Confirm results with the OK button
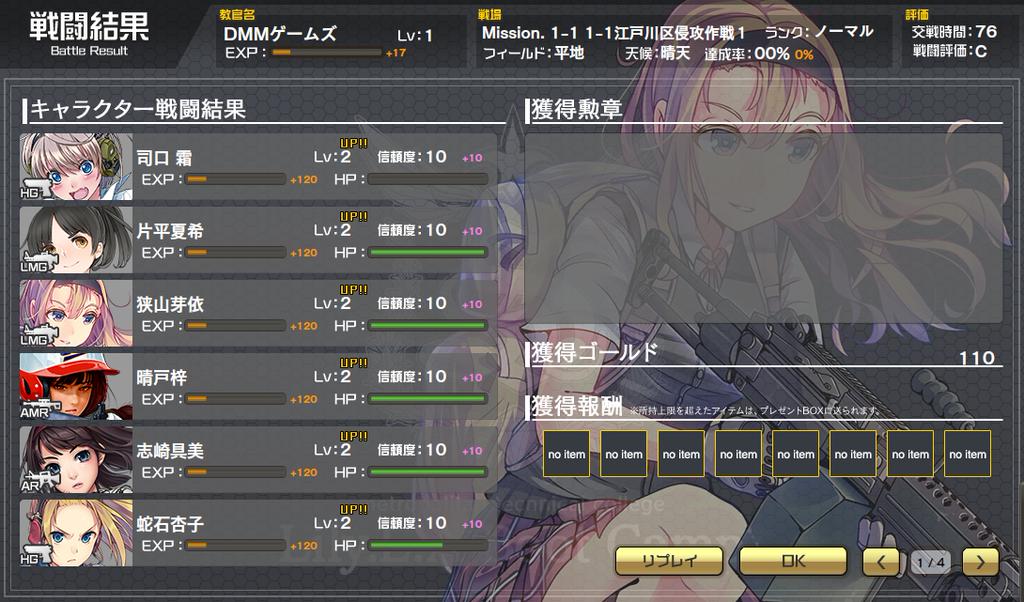The width and height of the screenshot is (1024, 602). [x=793, y=561]
